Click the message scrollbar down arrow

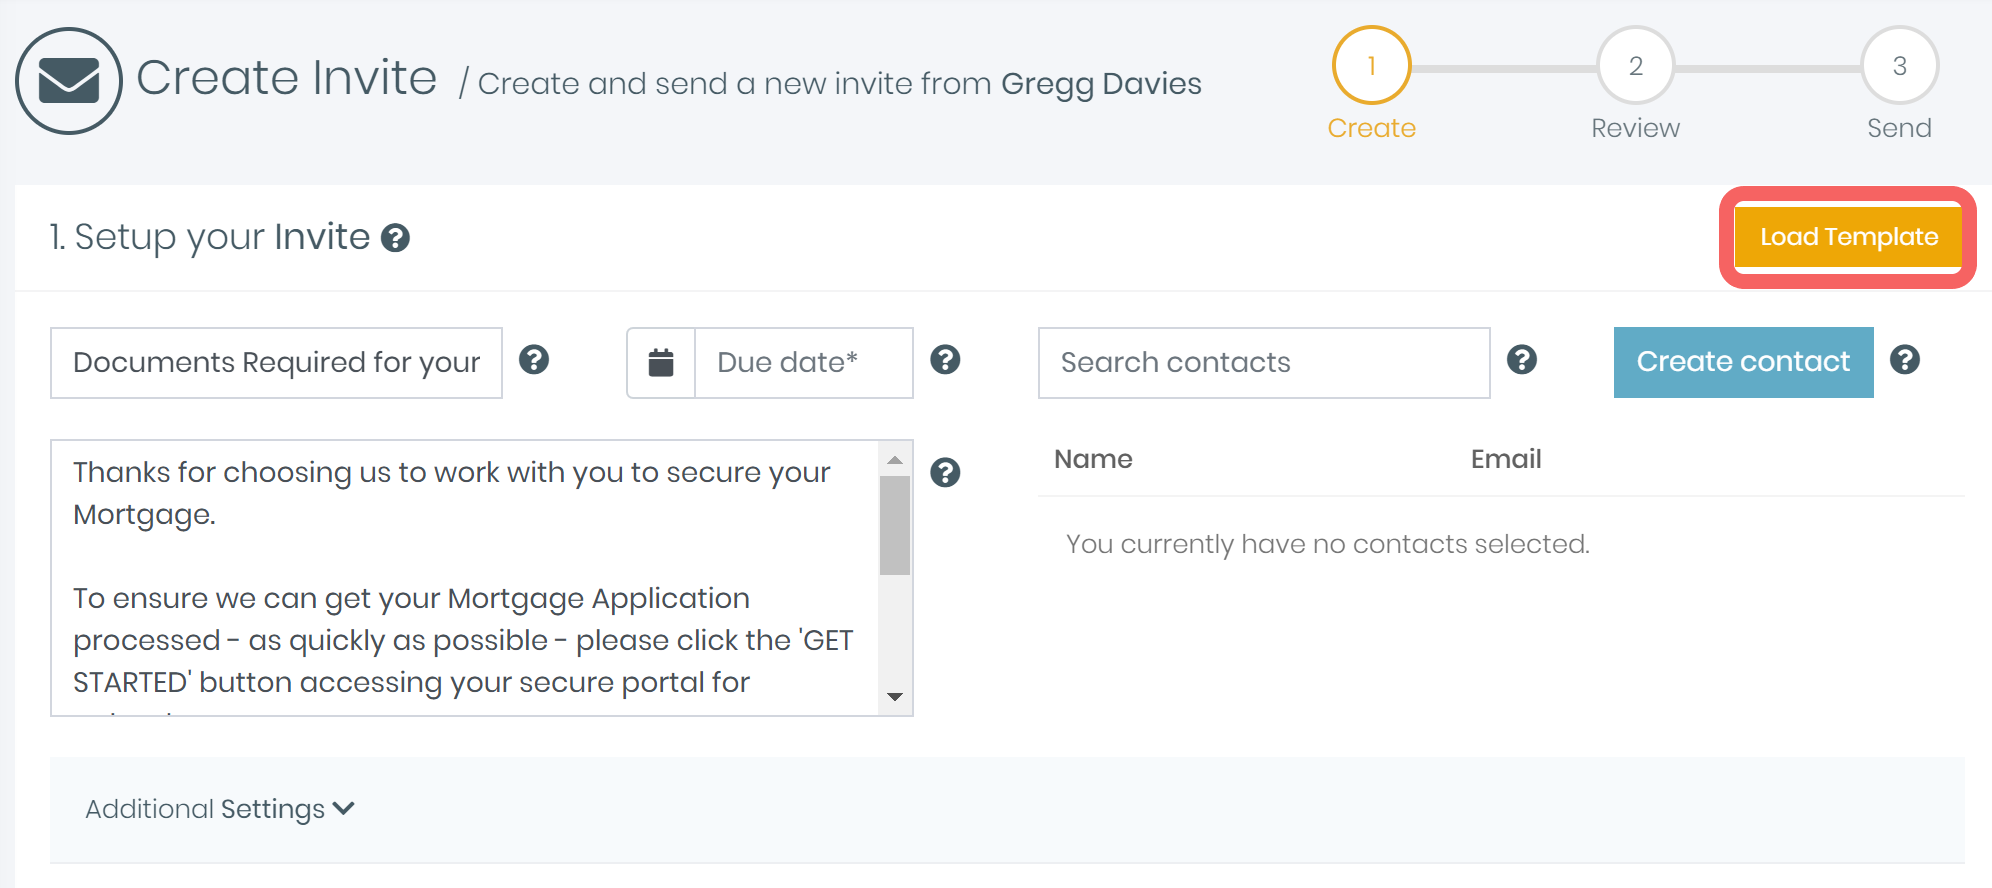(x=895, y=697)
